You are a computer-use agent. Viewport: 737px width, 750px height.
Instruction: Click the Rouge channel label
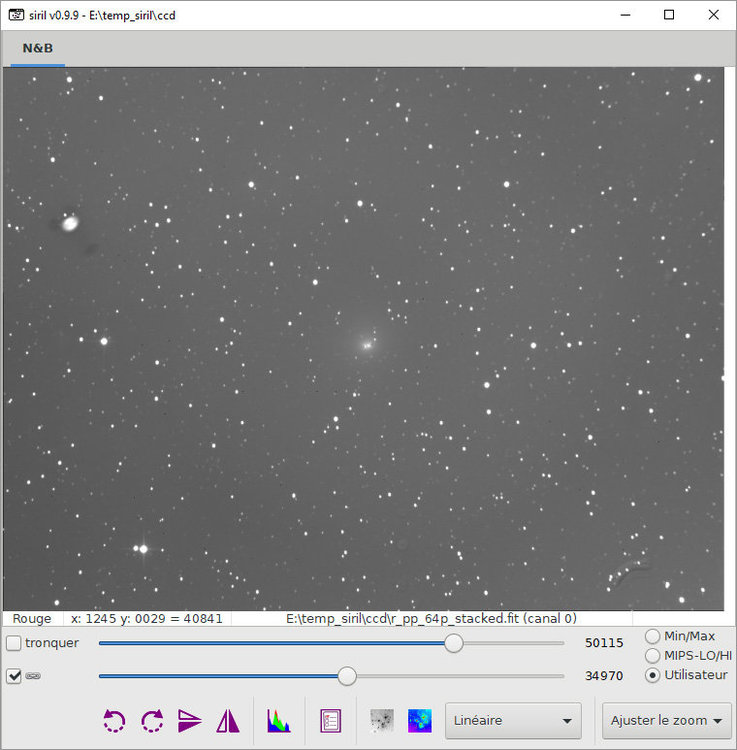[x=32, y=618]
